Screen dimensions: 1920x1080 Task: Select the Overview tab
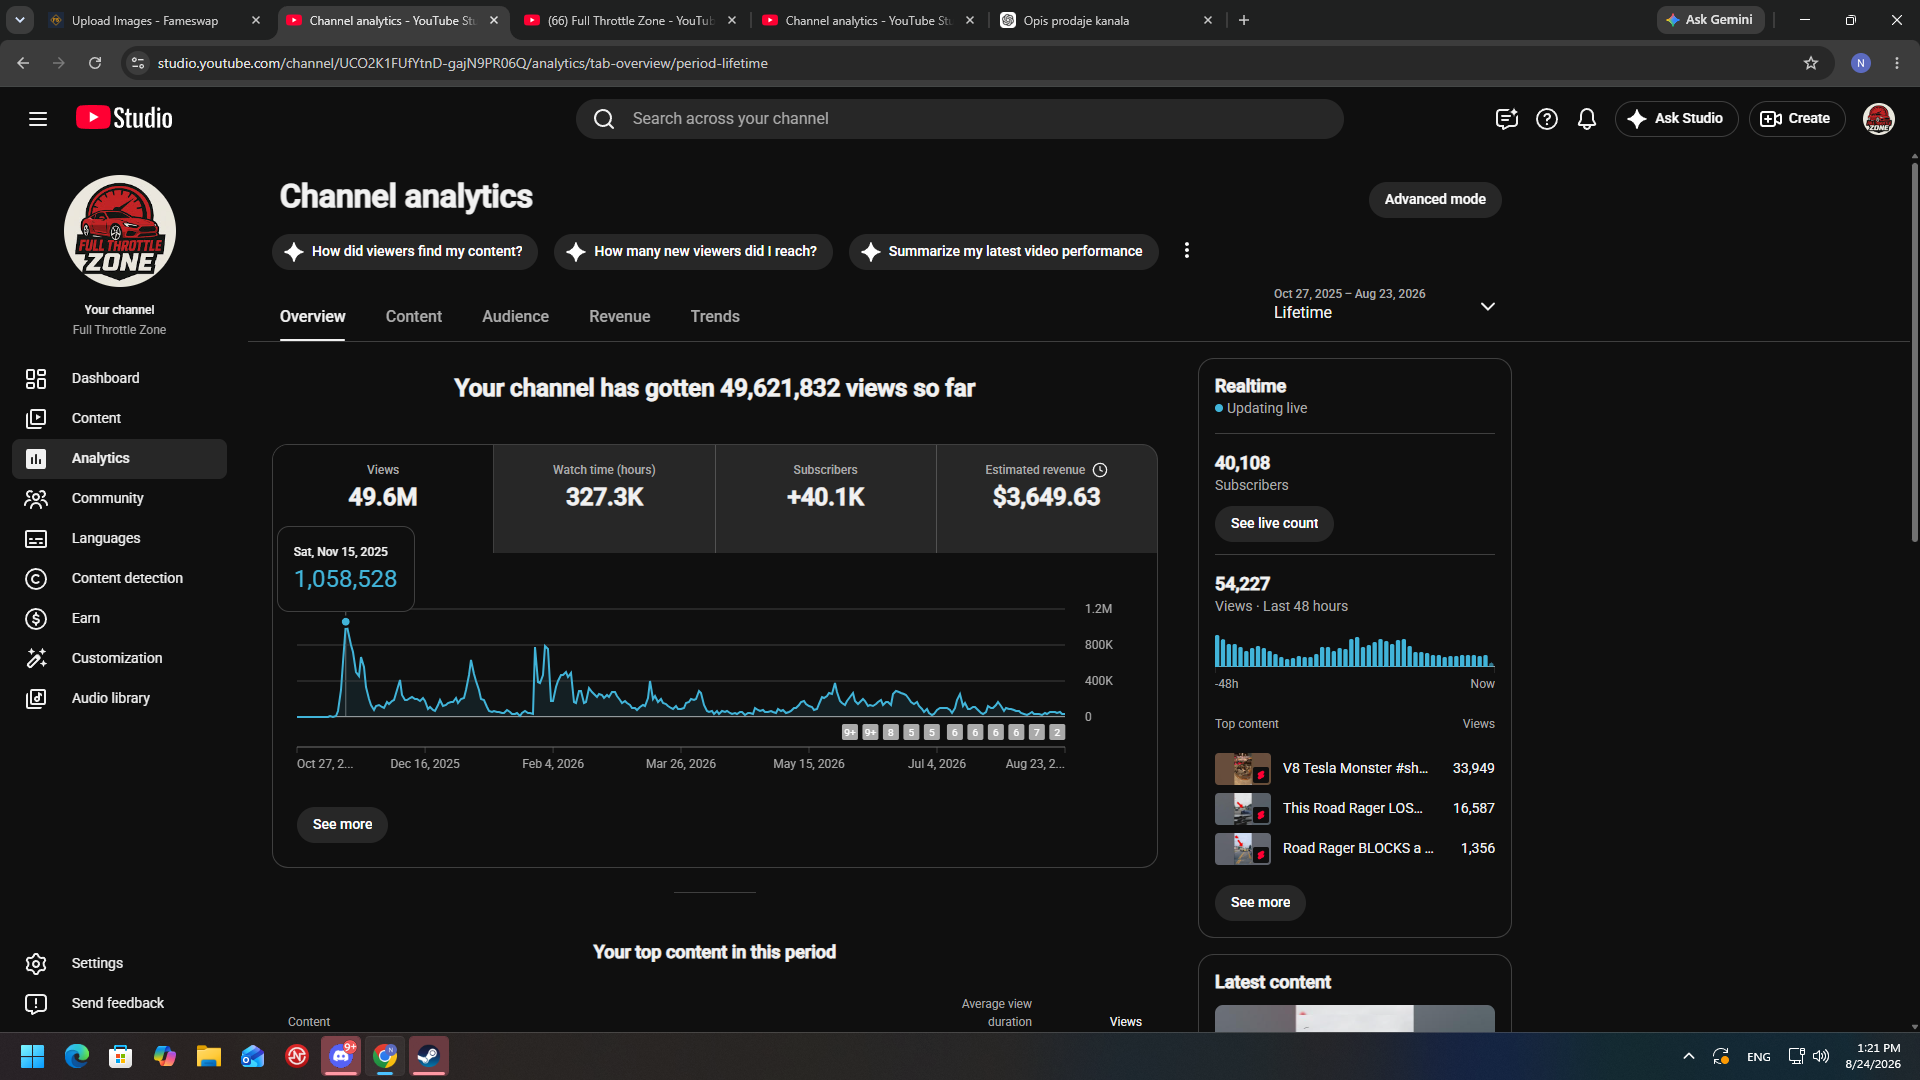click(312, 317)
